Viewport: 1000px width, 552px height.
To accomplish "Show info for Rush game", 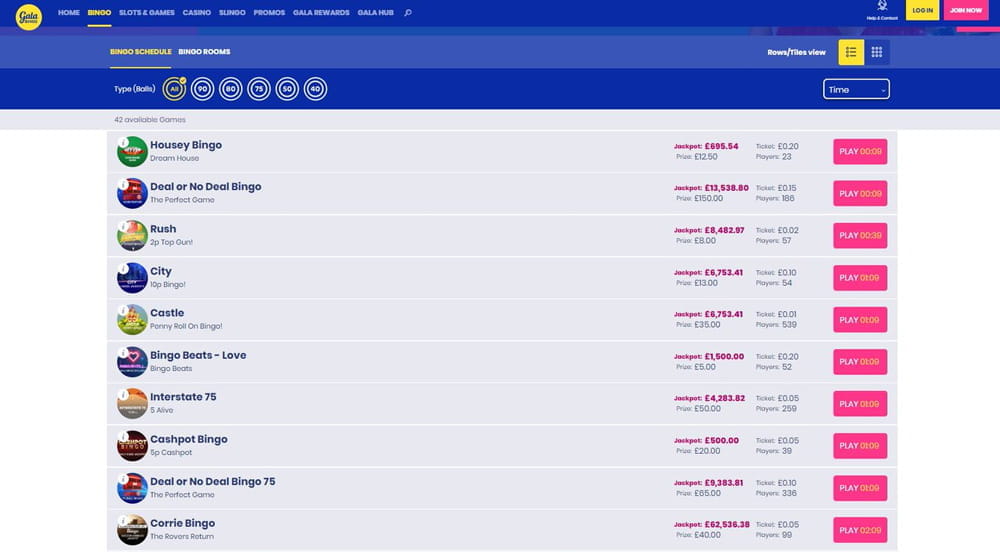I will (123, 226).
